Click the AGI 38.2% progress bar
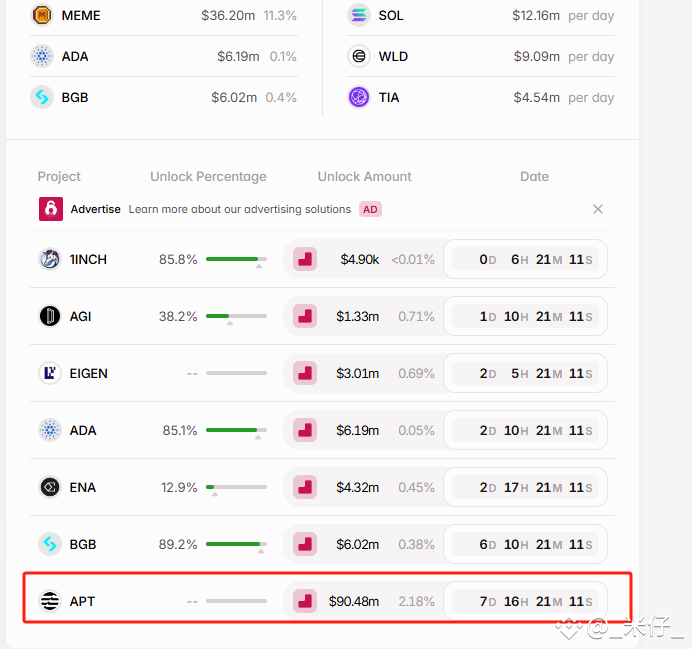 click(236, 316)
